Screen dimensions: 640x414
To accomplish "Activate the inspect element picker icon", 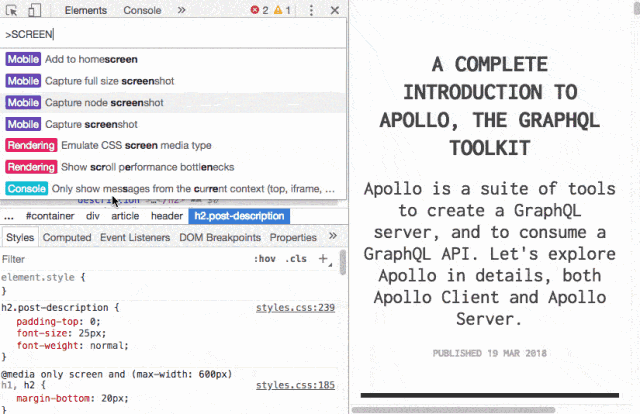I will point(11,10).
